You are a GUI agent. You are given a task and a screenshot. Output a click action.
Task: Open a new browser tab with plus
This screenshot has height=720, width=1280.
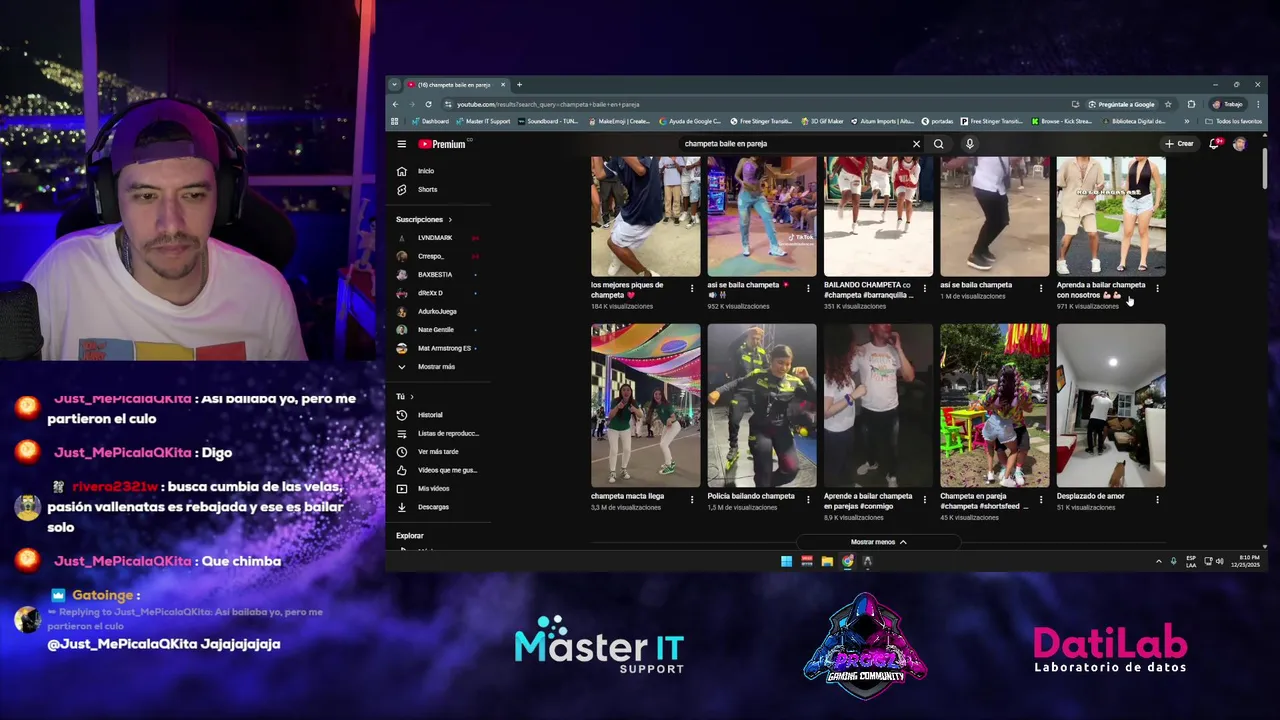519,85
